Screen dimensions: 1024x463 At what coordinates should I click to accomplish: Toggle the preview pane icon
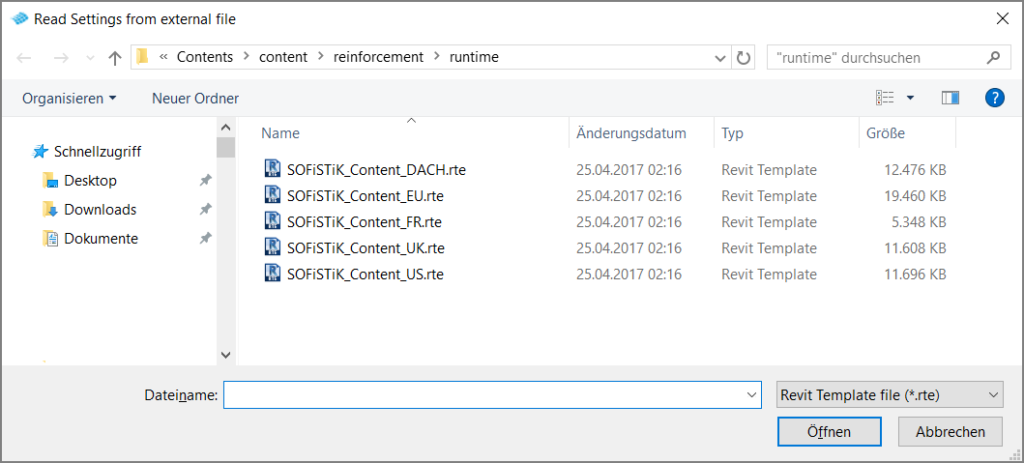click(x=950, y=98)
